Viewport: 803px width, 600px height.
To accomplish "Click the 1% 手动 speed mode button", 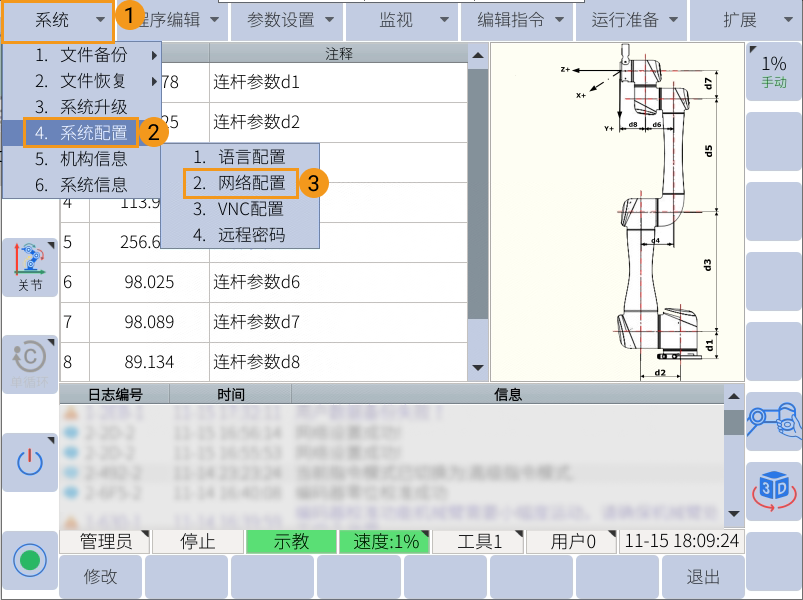I will pyautogui.click(x=774, y=71).
